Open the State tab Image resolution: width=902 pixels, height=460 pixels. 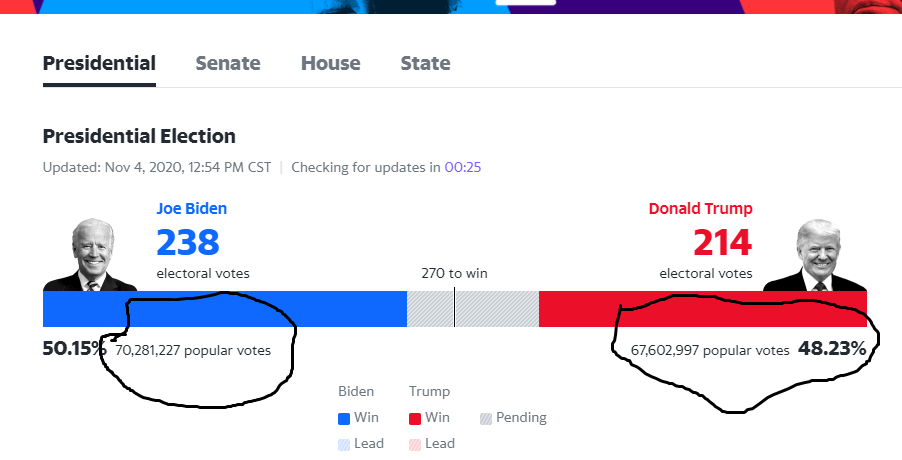[425, 64]
